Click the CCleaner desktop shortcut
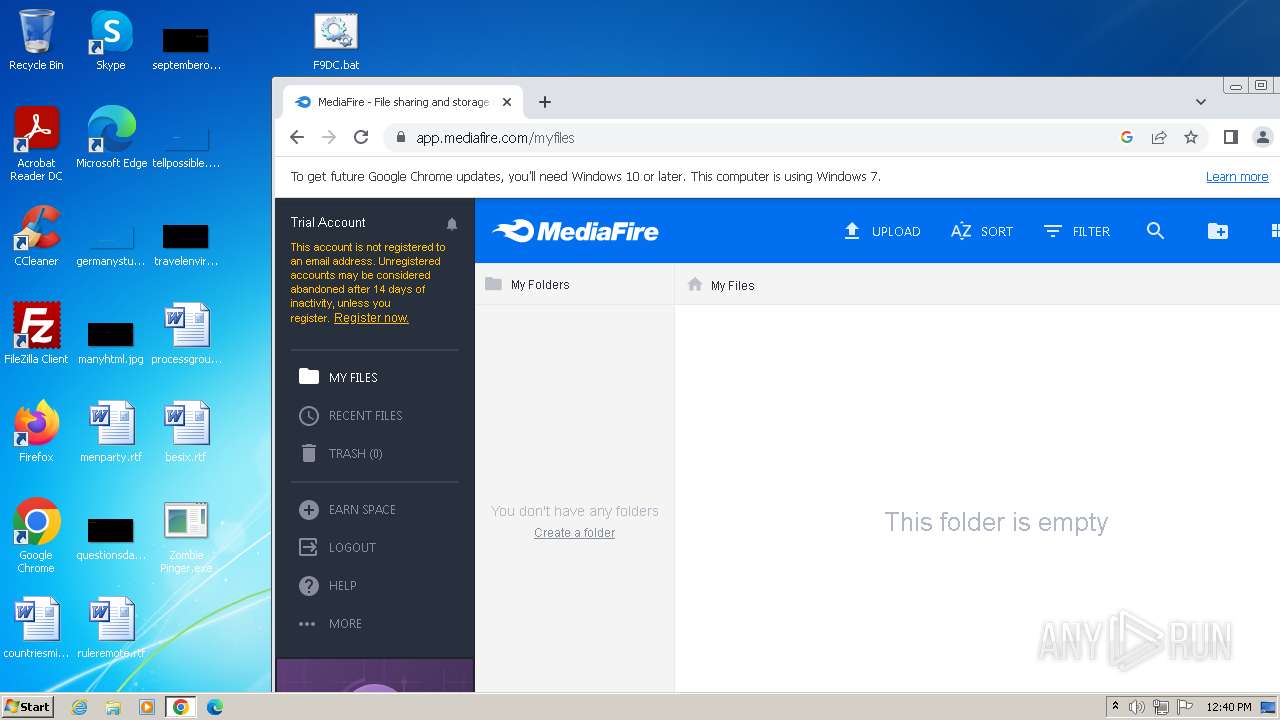This screenshot has height=720, width=1280. (36, 237)
